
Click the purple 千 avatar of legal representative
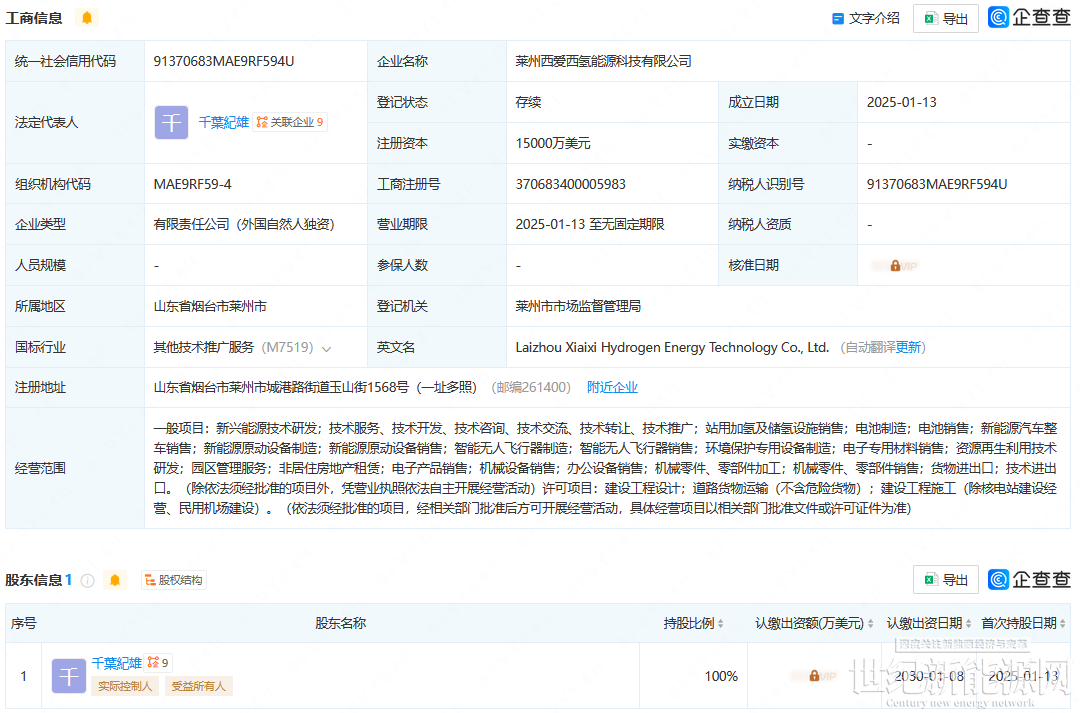(x=171, y=122)
